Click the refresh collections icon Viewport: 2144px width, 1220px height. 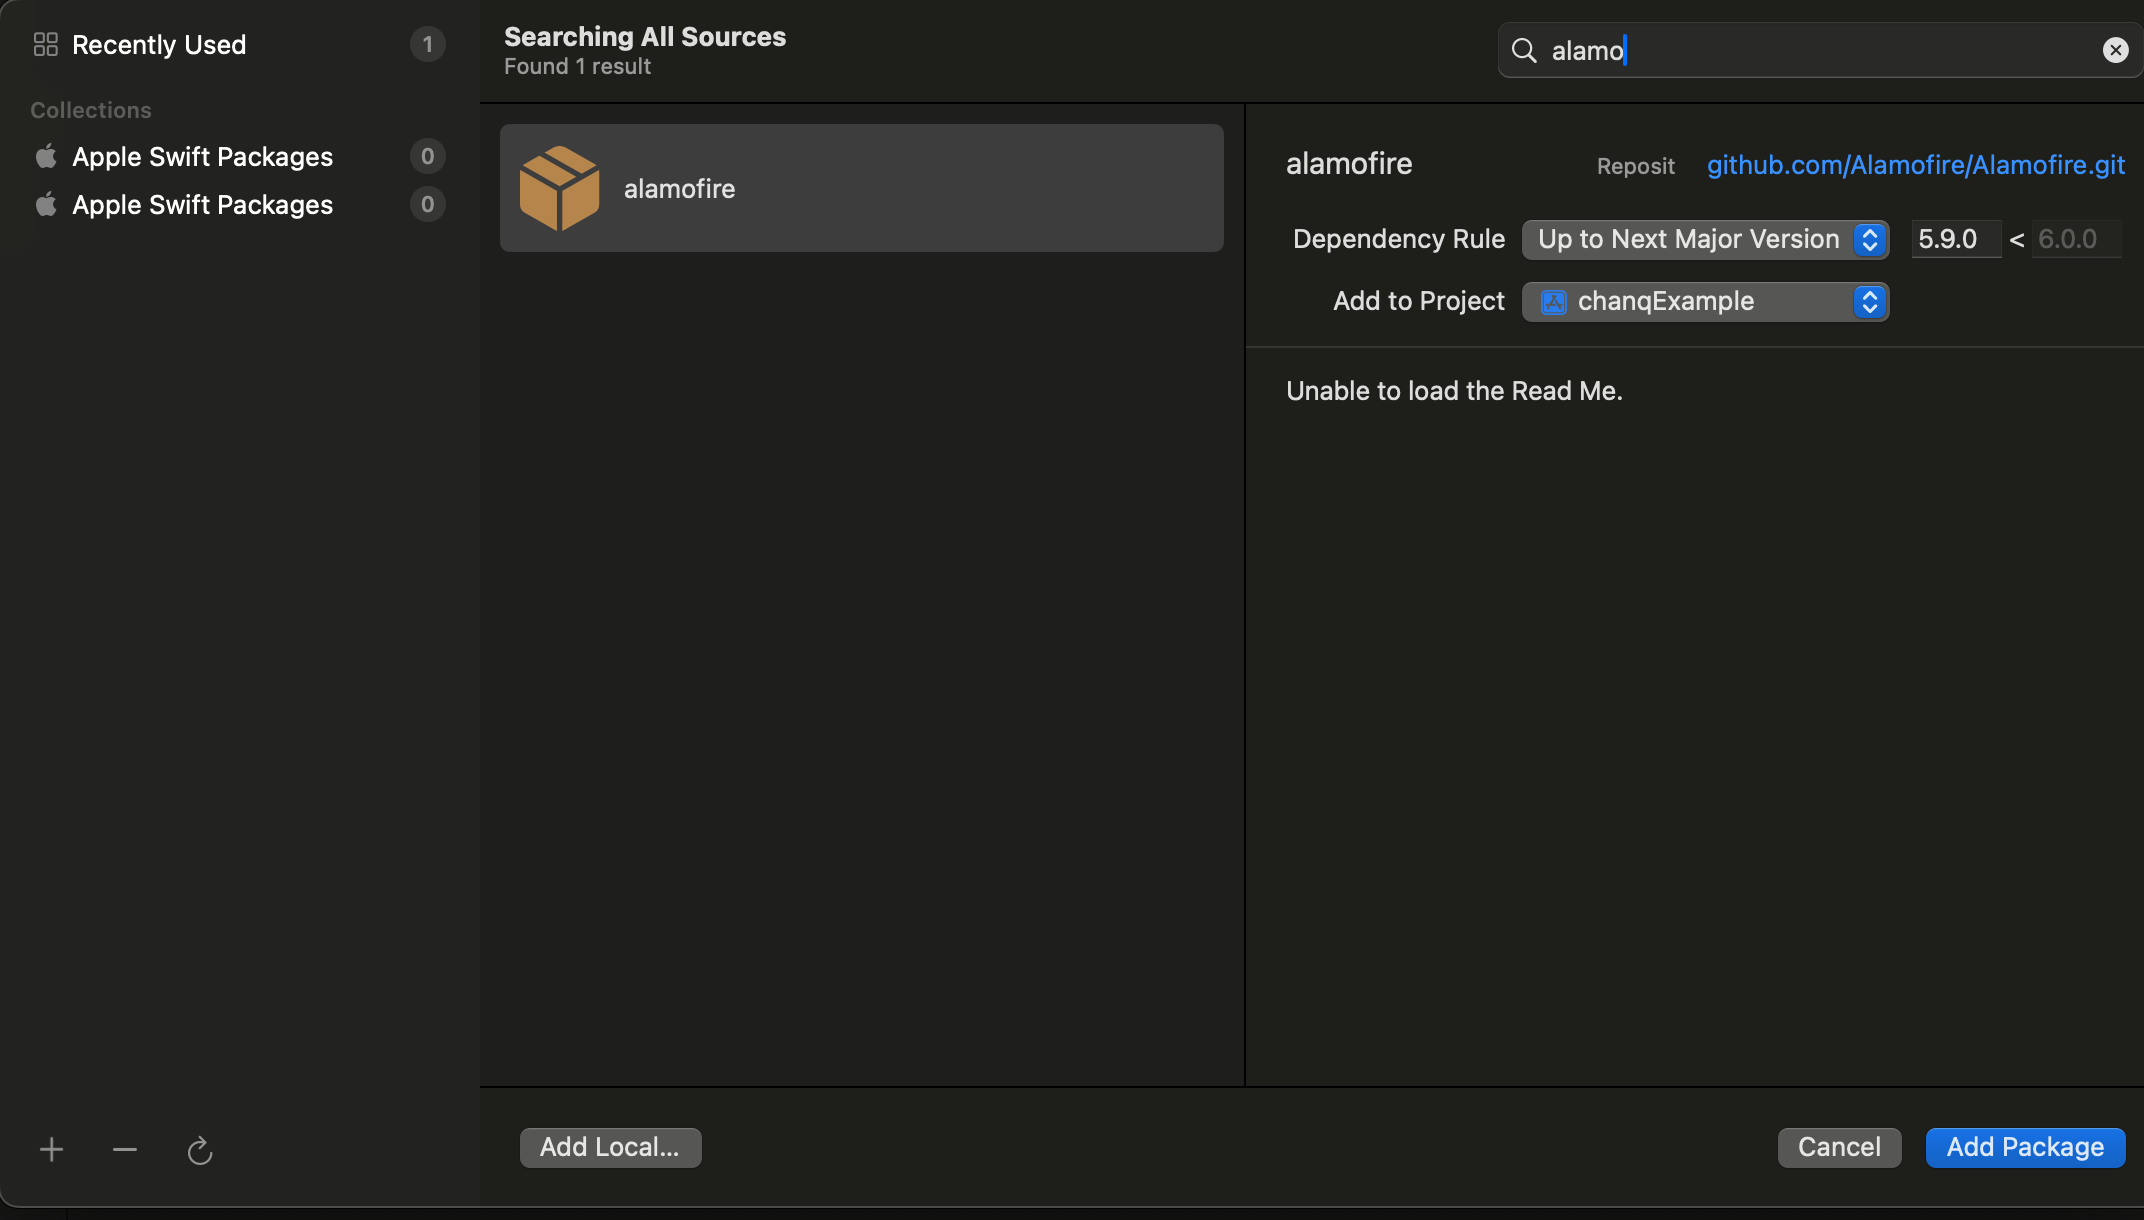(200, 1151)
